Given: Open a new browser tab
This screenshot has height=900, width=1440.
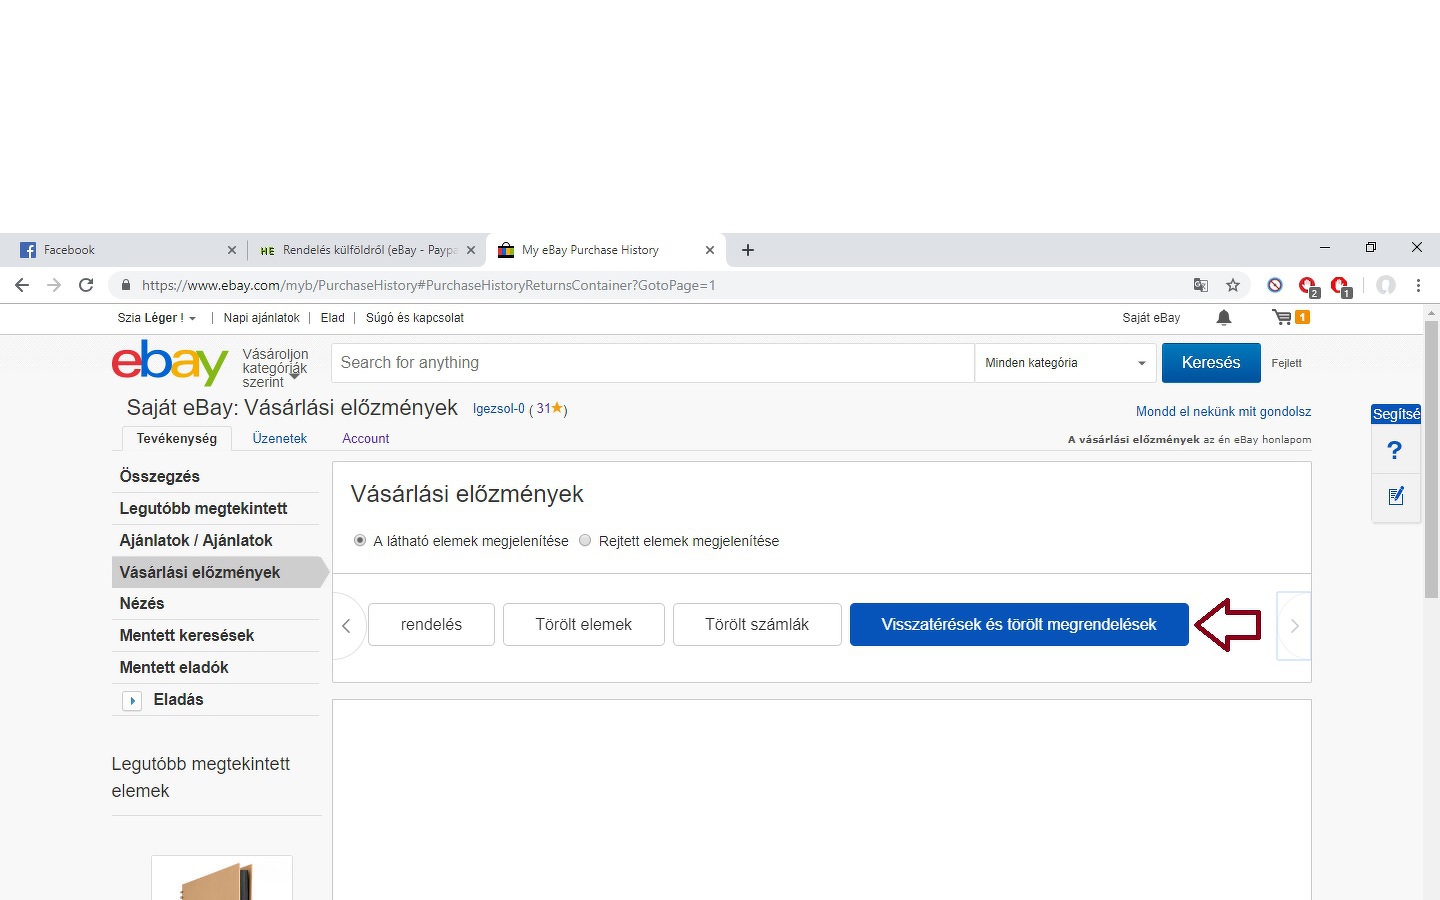Looking at the screenshot, I should tap(748, 250).
